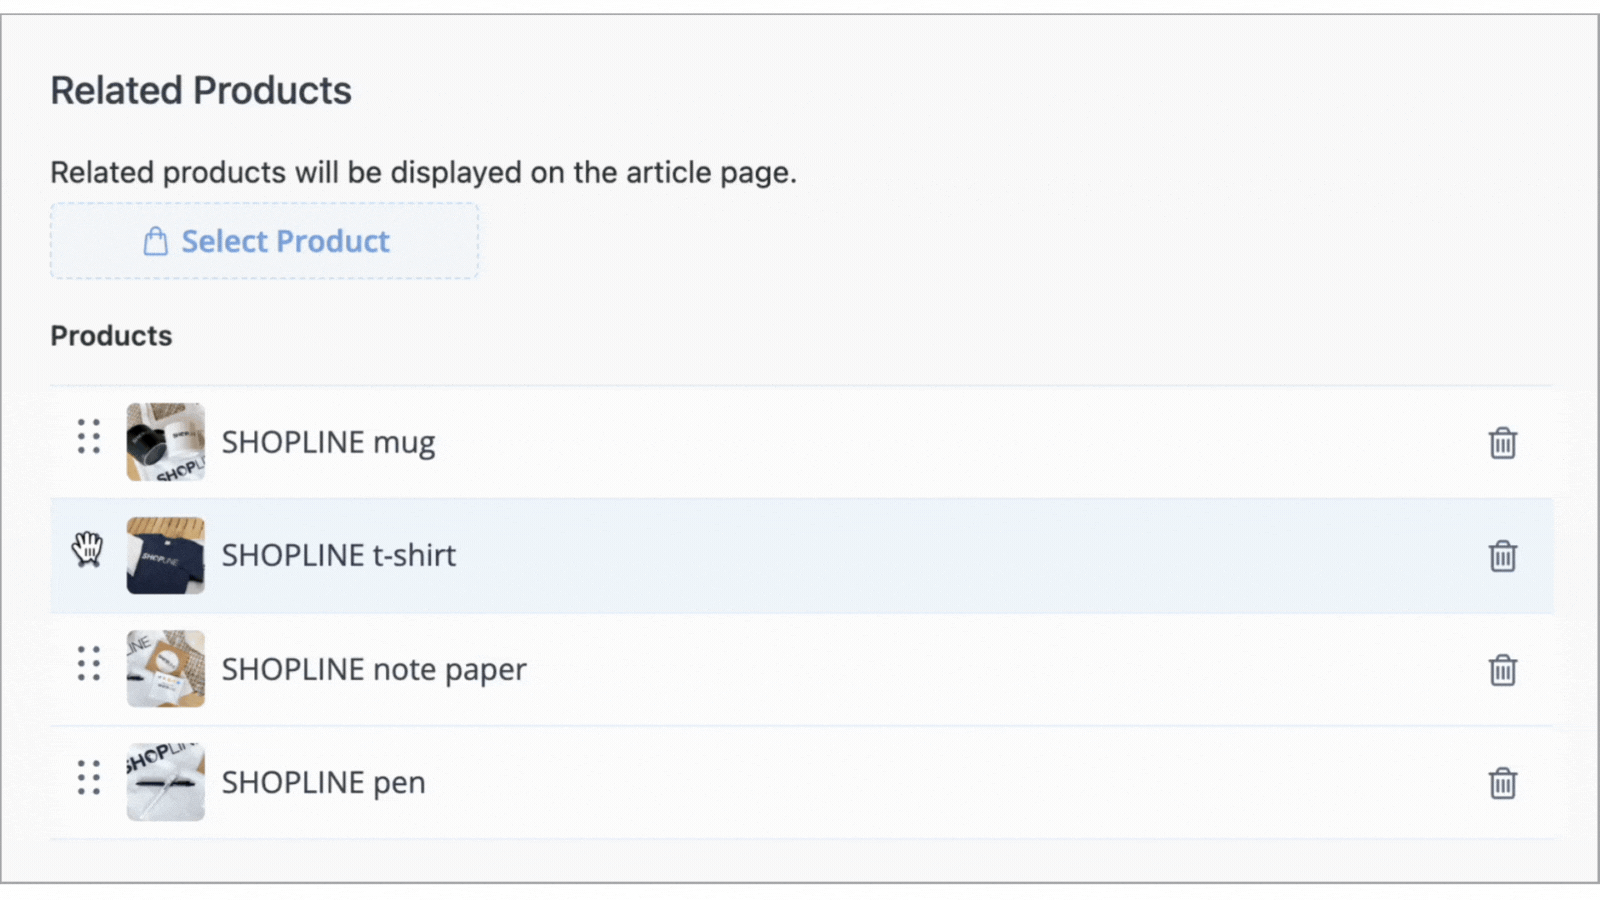
Task: Select the SHOPLINE mug product name
Action: click(328, 443)
